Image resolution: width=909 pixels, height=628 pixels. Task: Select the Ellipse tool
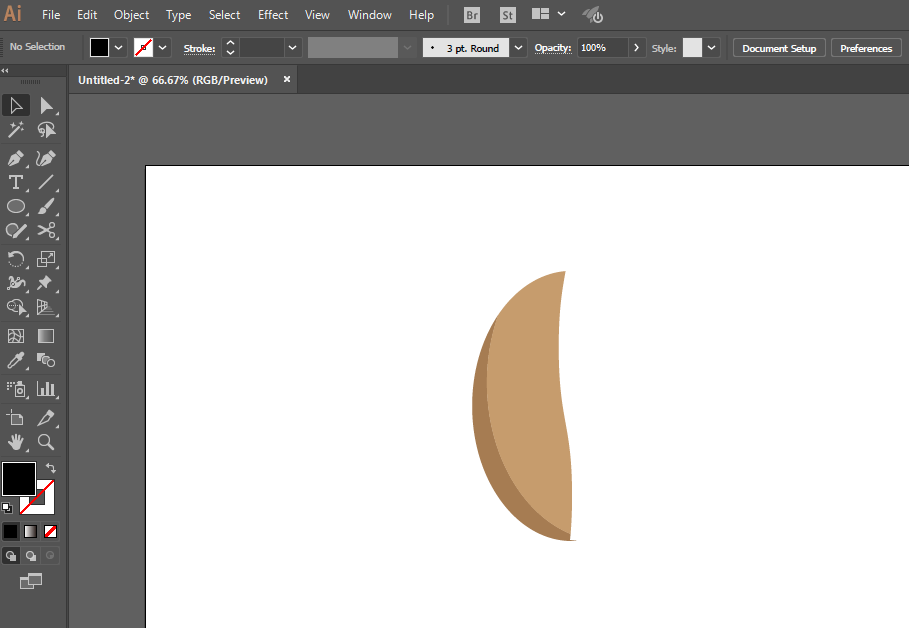coord(16,206)
